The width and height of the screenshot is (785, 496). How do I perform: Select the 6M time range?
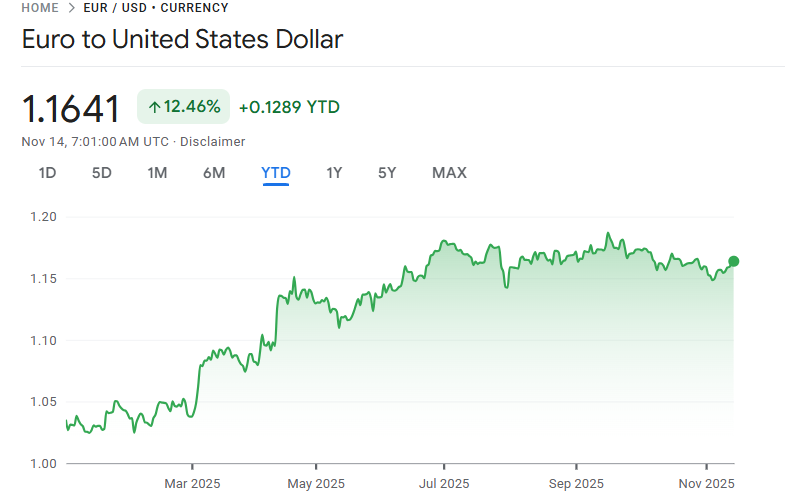[214, 173]
